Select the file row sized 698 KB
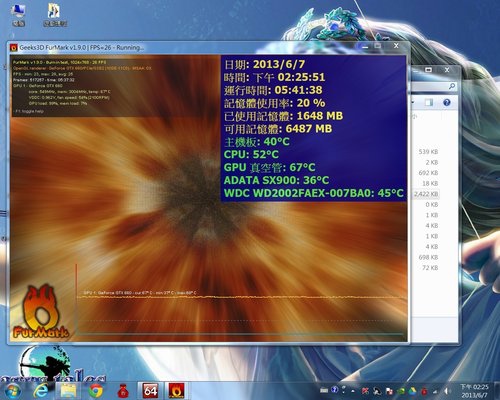The width and height of the screenshot is (500, 400). [428, 257]
